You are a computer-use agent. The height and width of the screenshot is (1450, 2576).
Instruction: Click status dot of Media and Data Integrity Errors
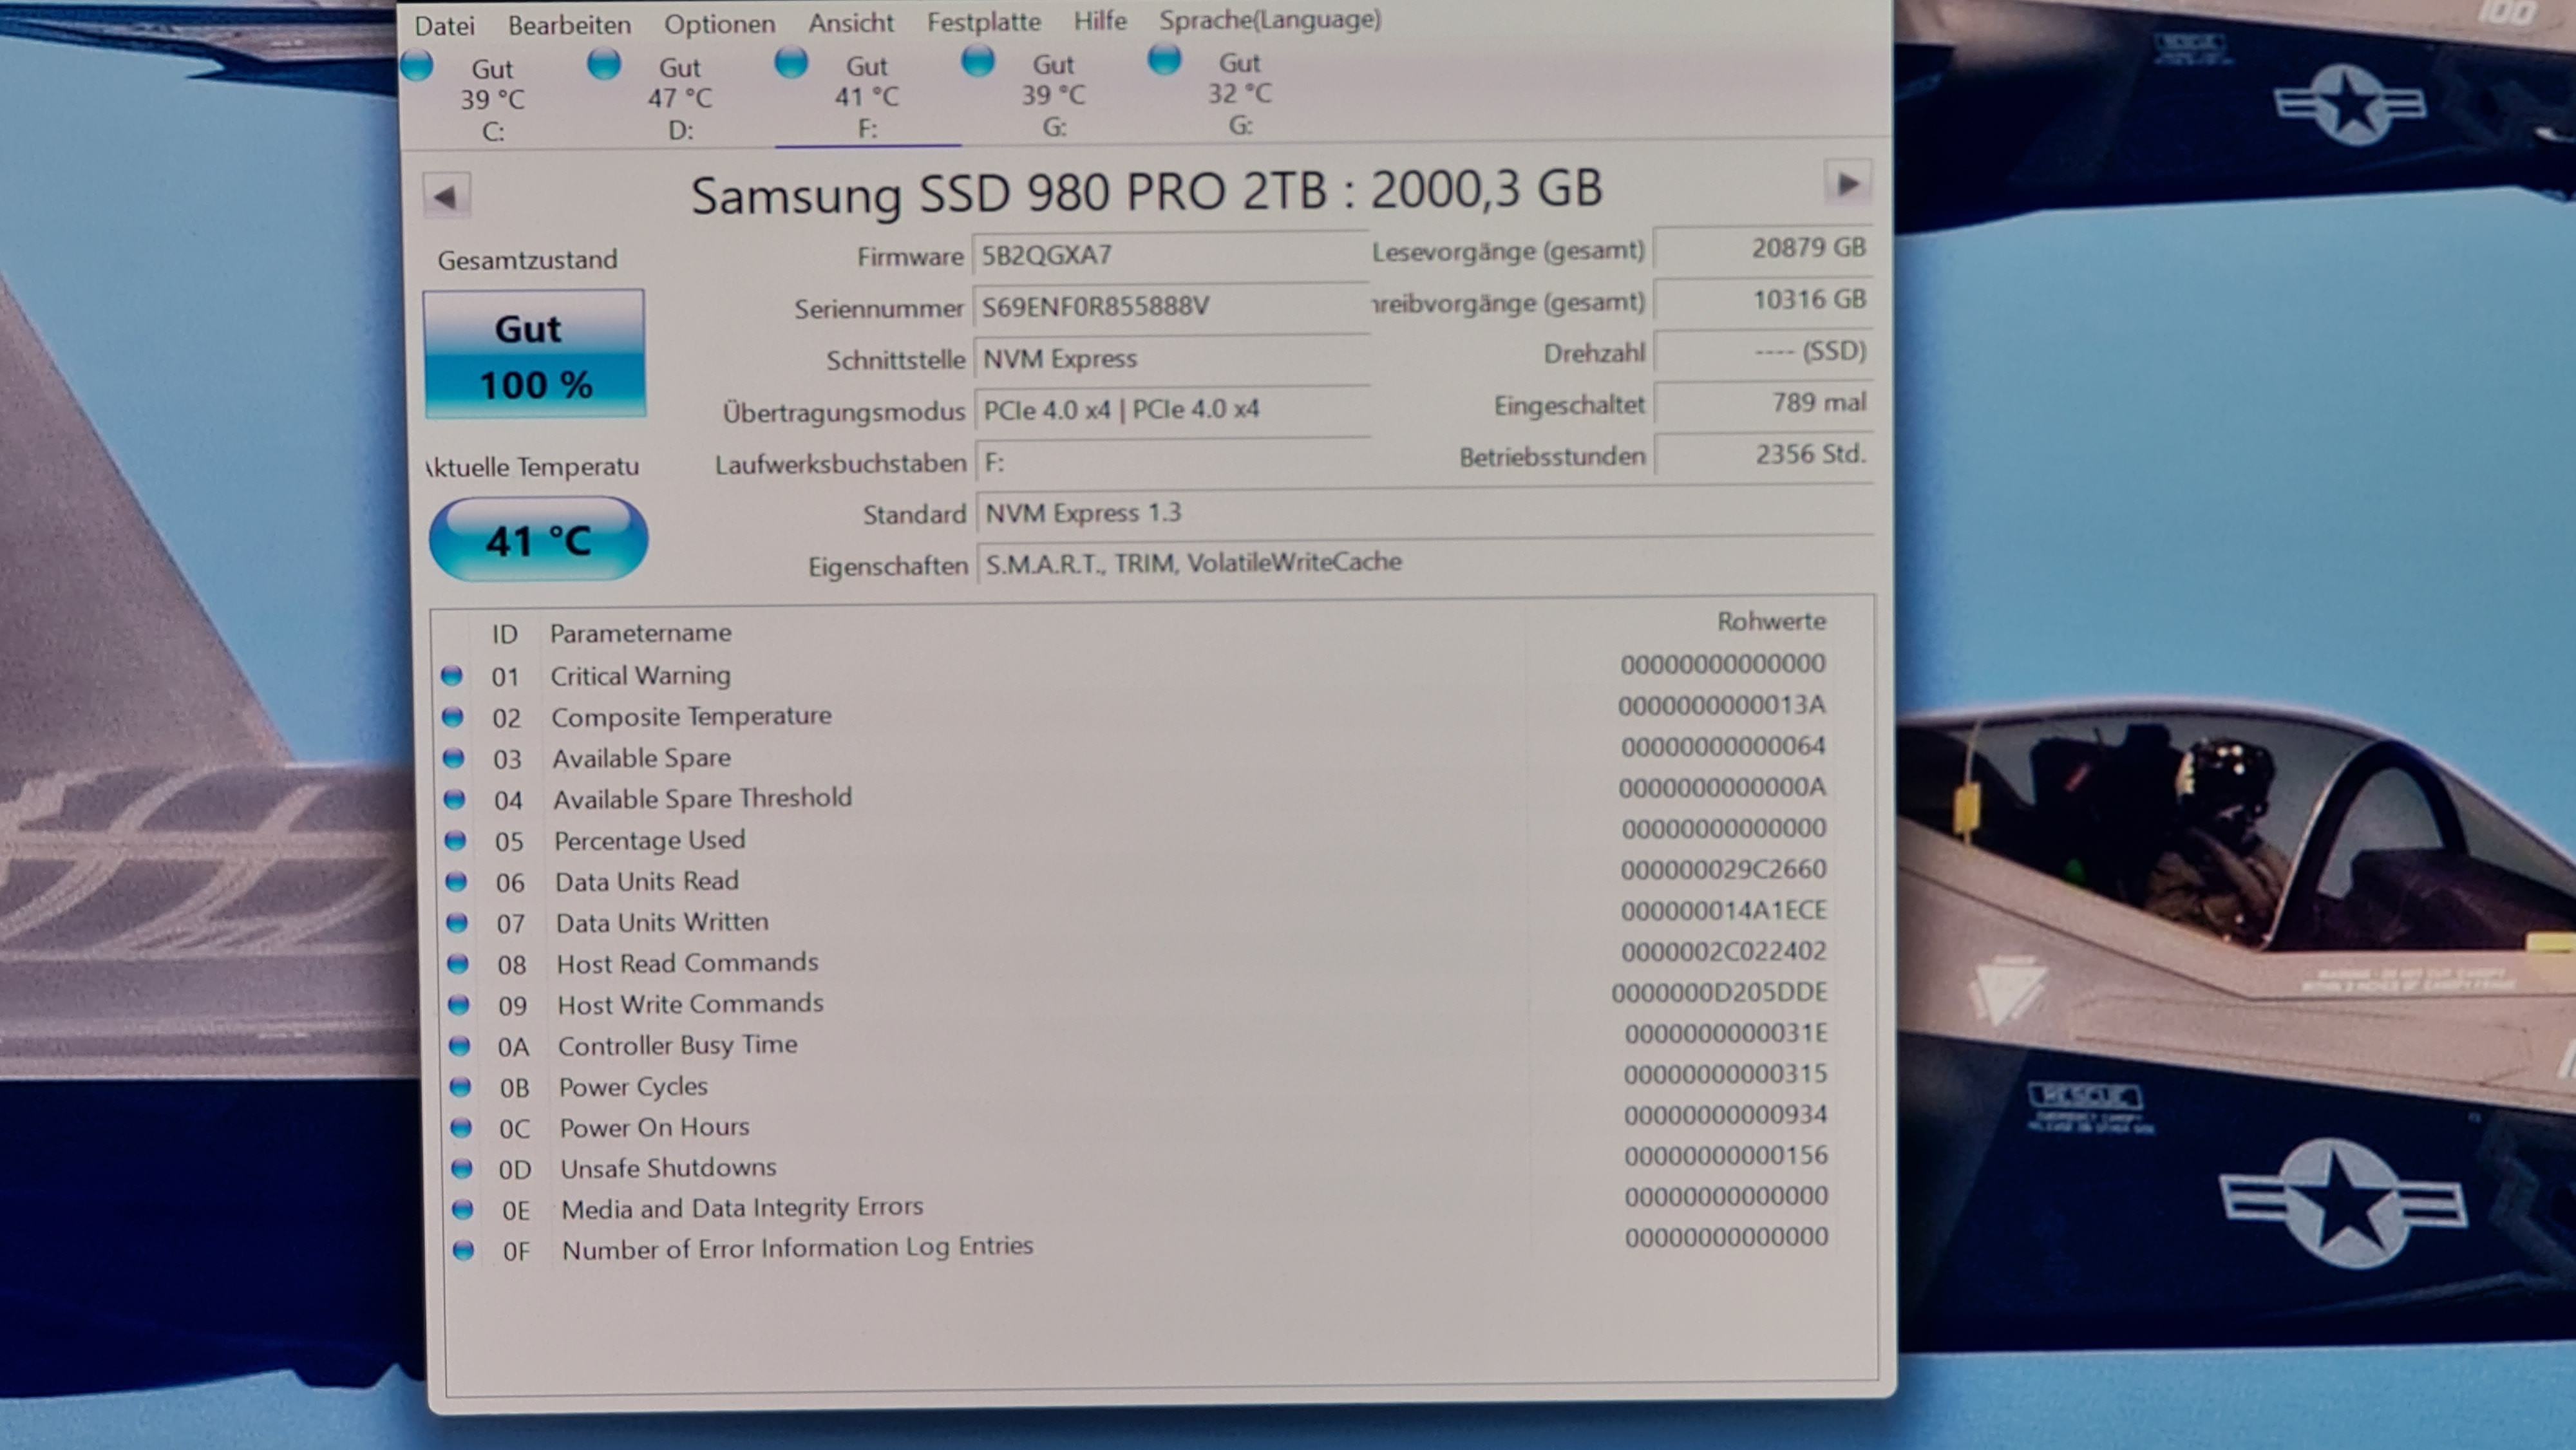click(x=463, y=1209)
